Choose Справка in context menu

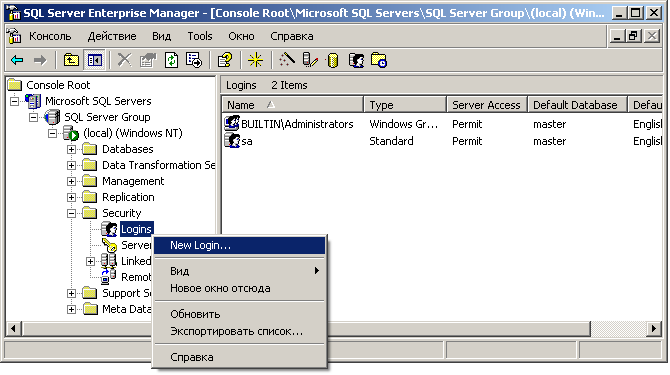tap(239, 357)
